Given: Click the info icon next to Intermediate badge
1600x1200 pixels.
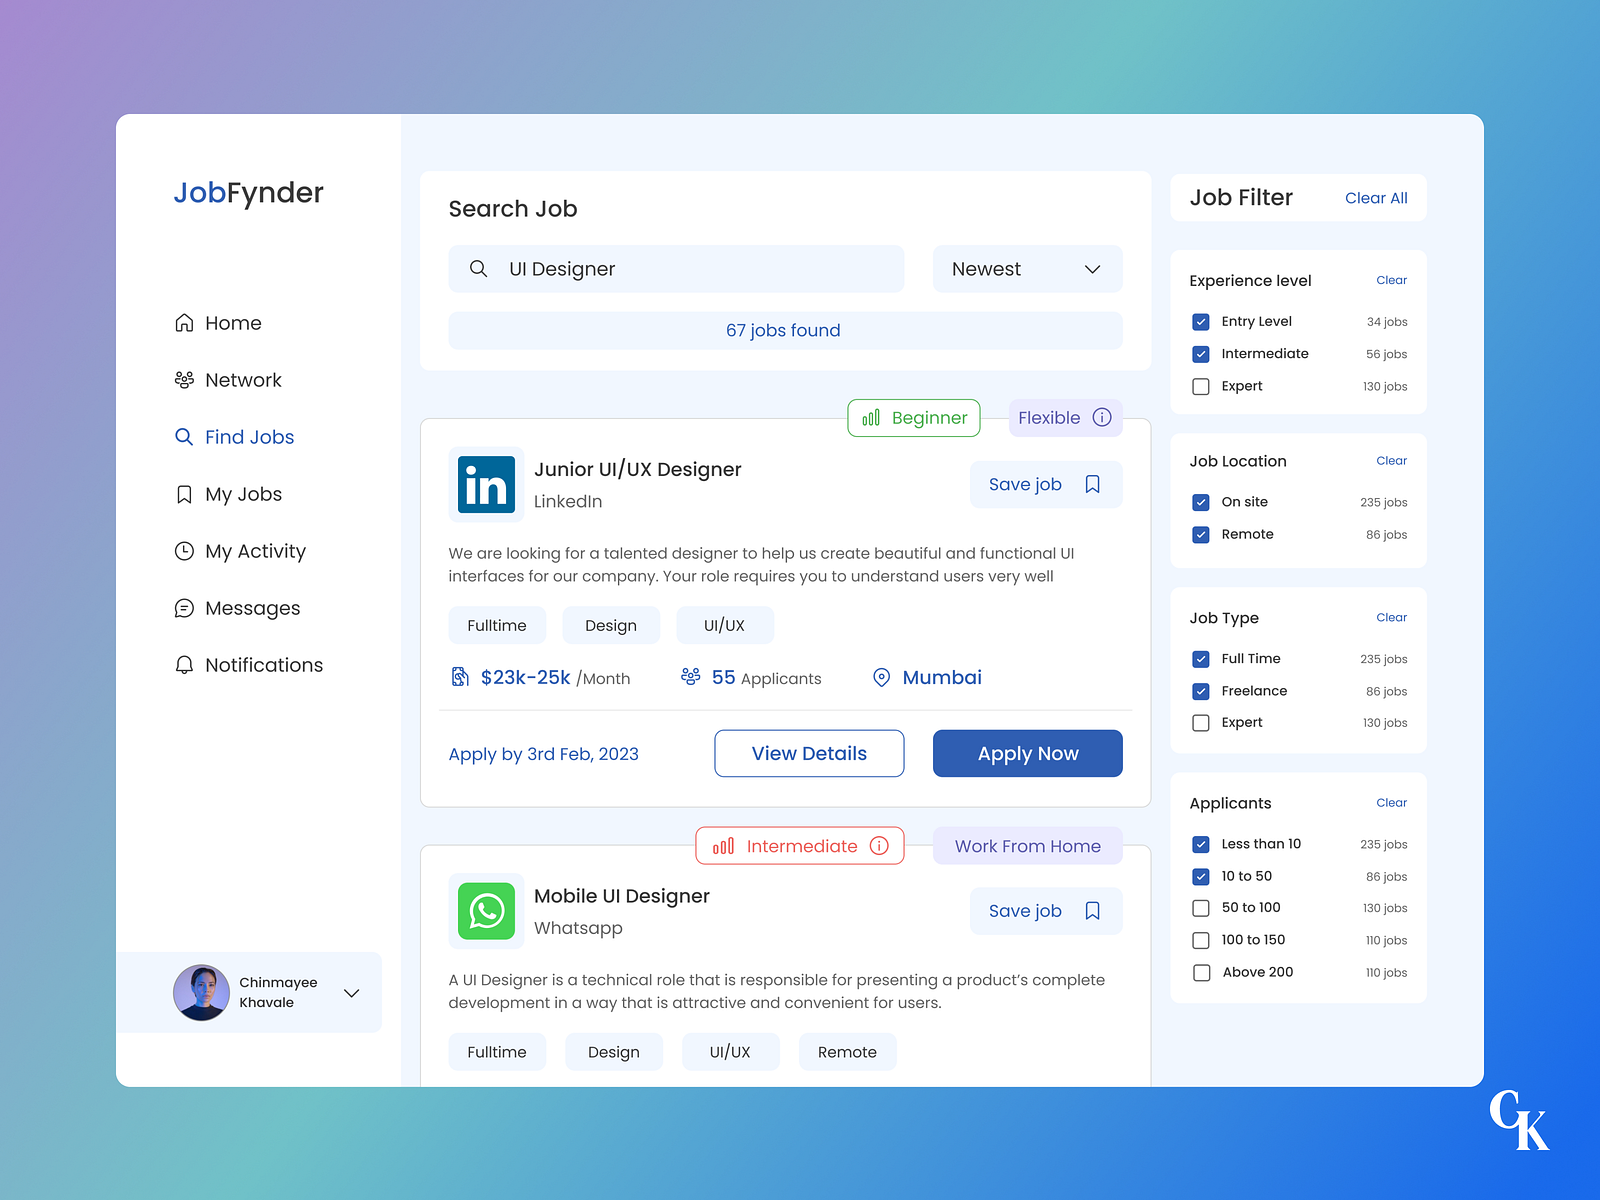Looking at the screenshot, I should [x=879, y=846].
